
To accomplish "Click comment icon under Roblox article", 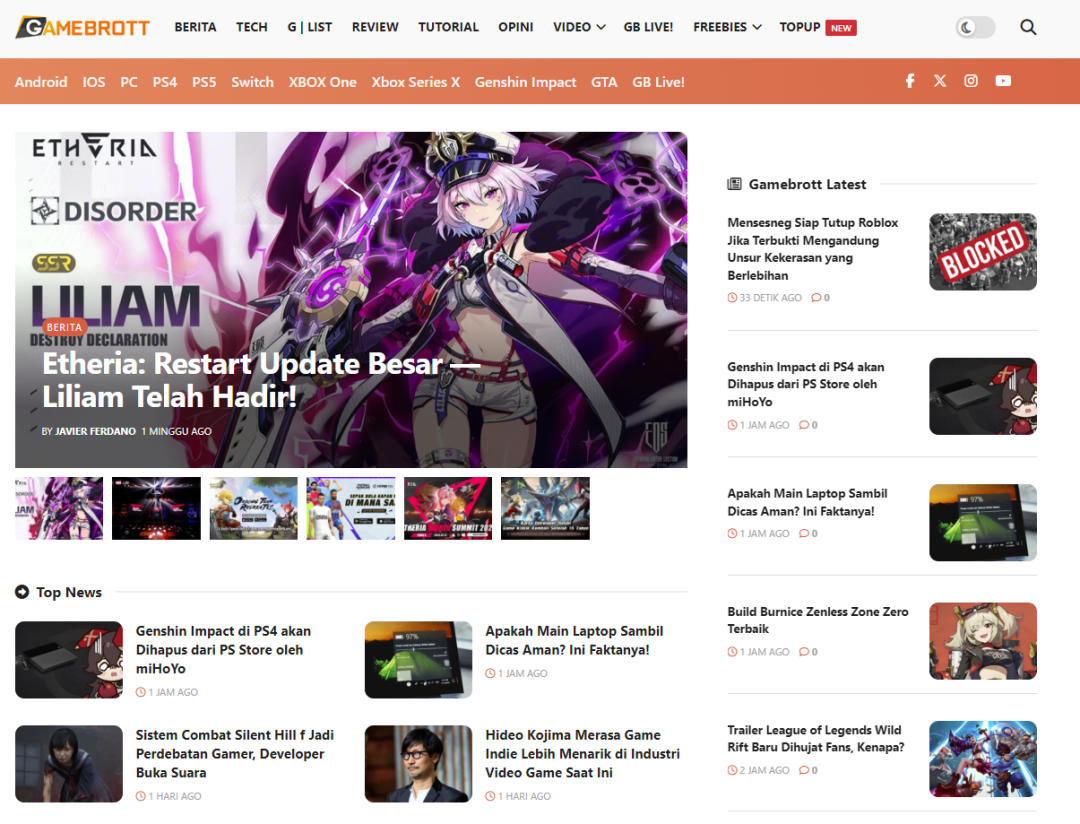I will [x=816, y=298].
